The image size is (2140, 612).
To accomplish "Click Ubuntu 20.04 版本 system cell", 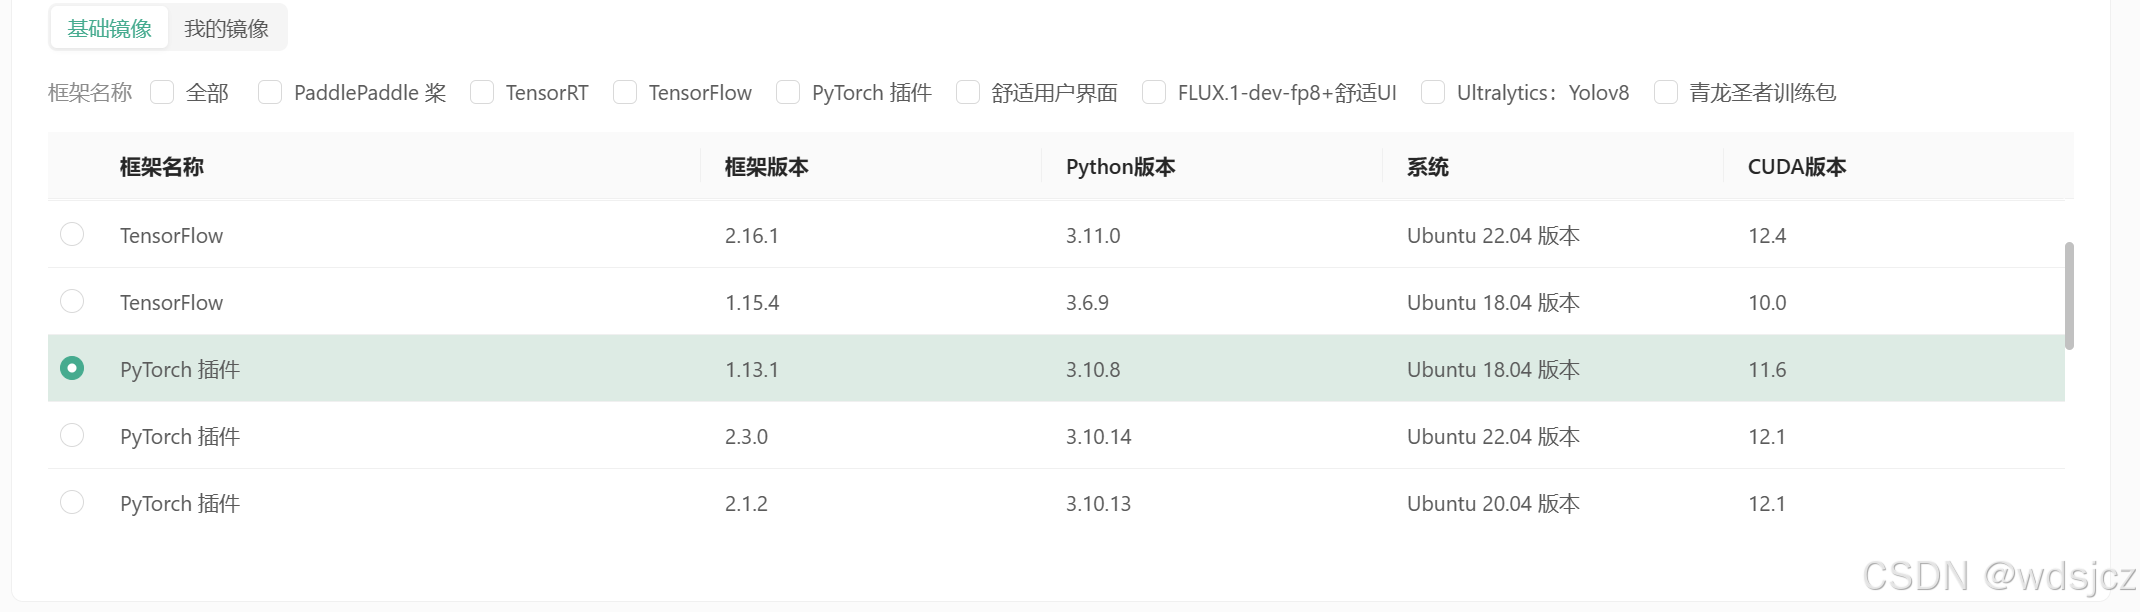I will [x=1493, y=504].
